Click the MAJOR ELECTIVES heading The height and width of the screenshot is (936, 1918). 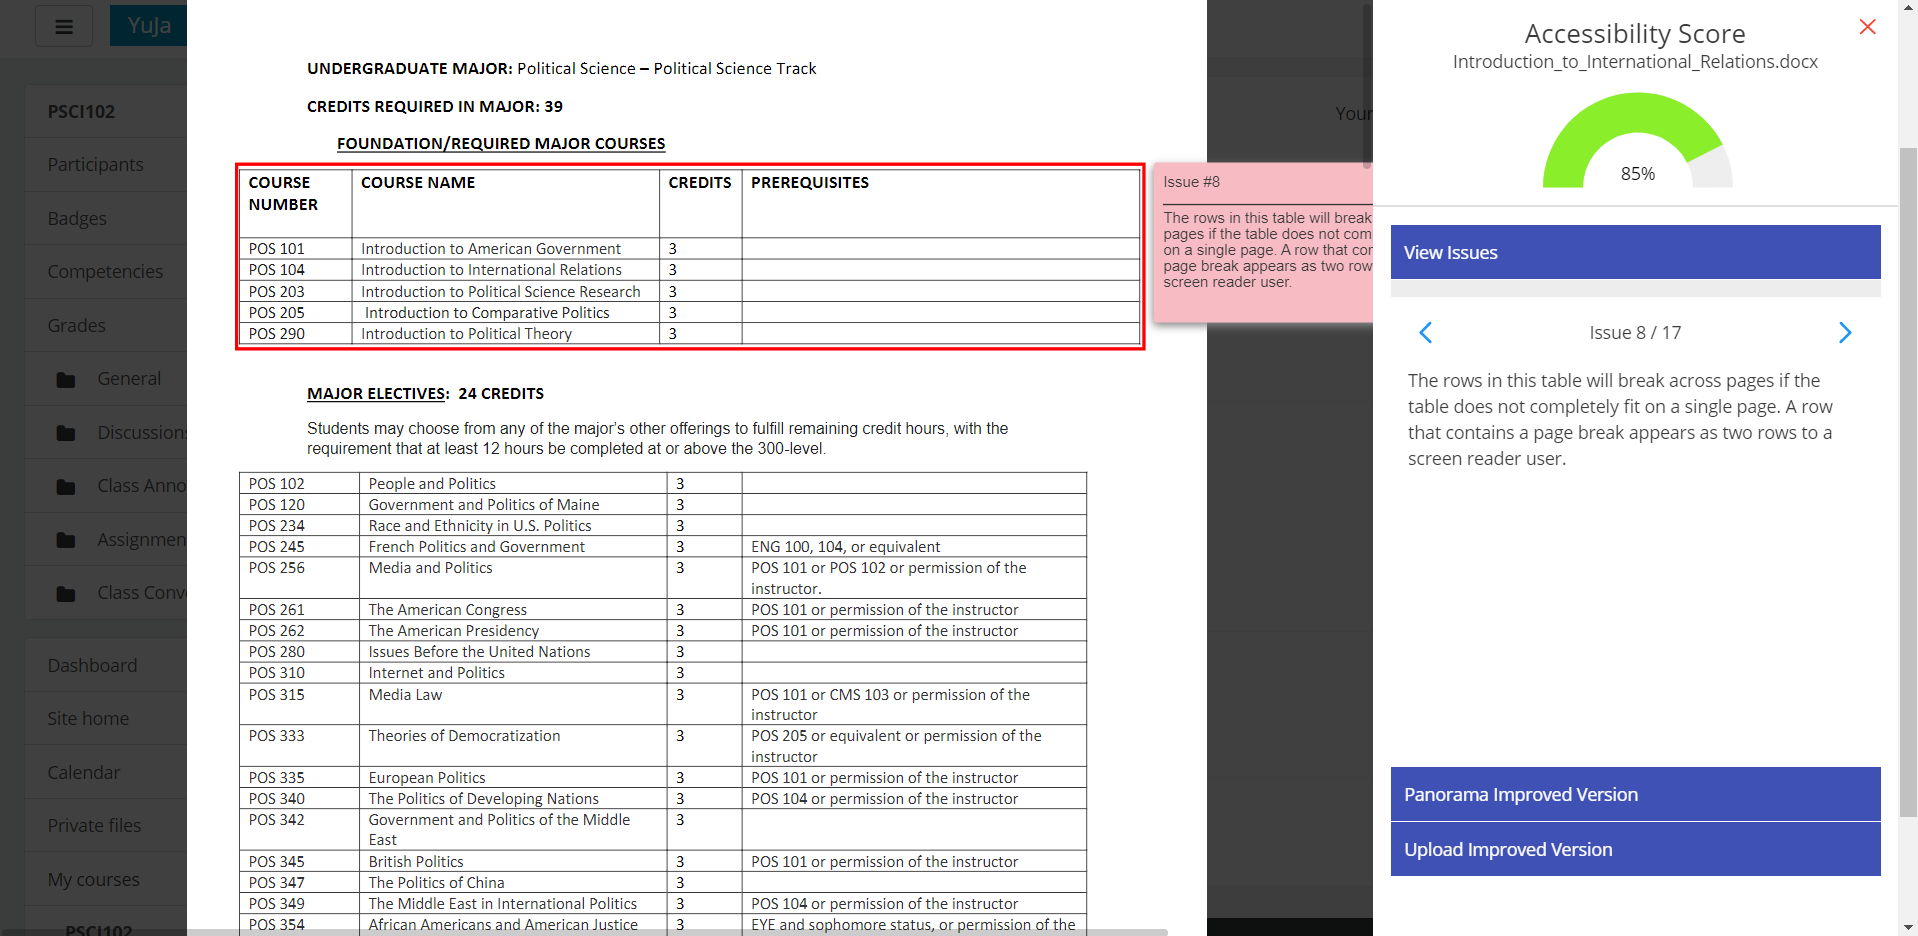coord(376,393)
